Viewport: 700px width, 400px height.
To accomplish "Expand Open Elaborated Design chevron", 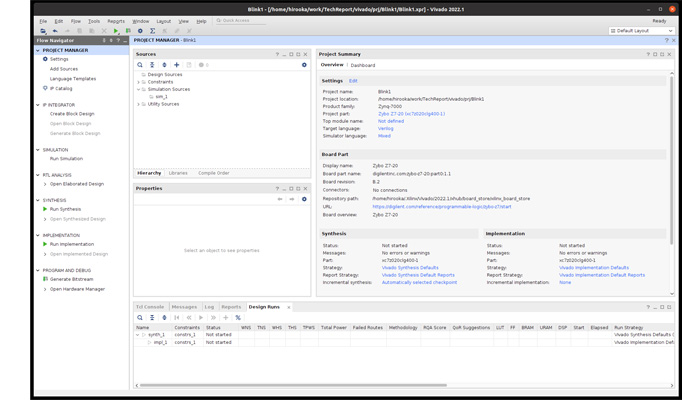I will tap(45, 184).
